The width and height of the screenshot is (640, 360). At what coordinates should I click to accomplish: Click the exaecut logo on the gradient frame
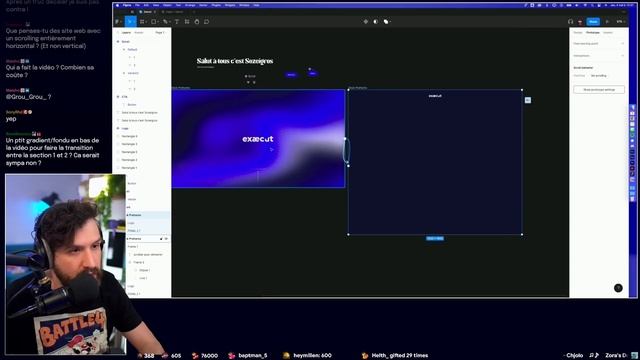pos(258,139)
